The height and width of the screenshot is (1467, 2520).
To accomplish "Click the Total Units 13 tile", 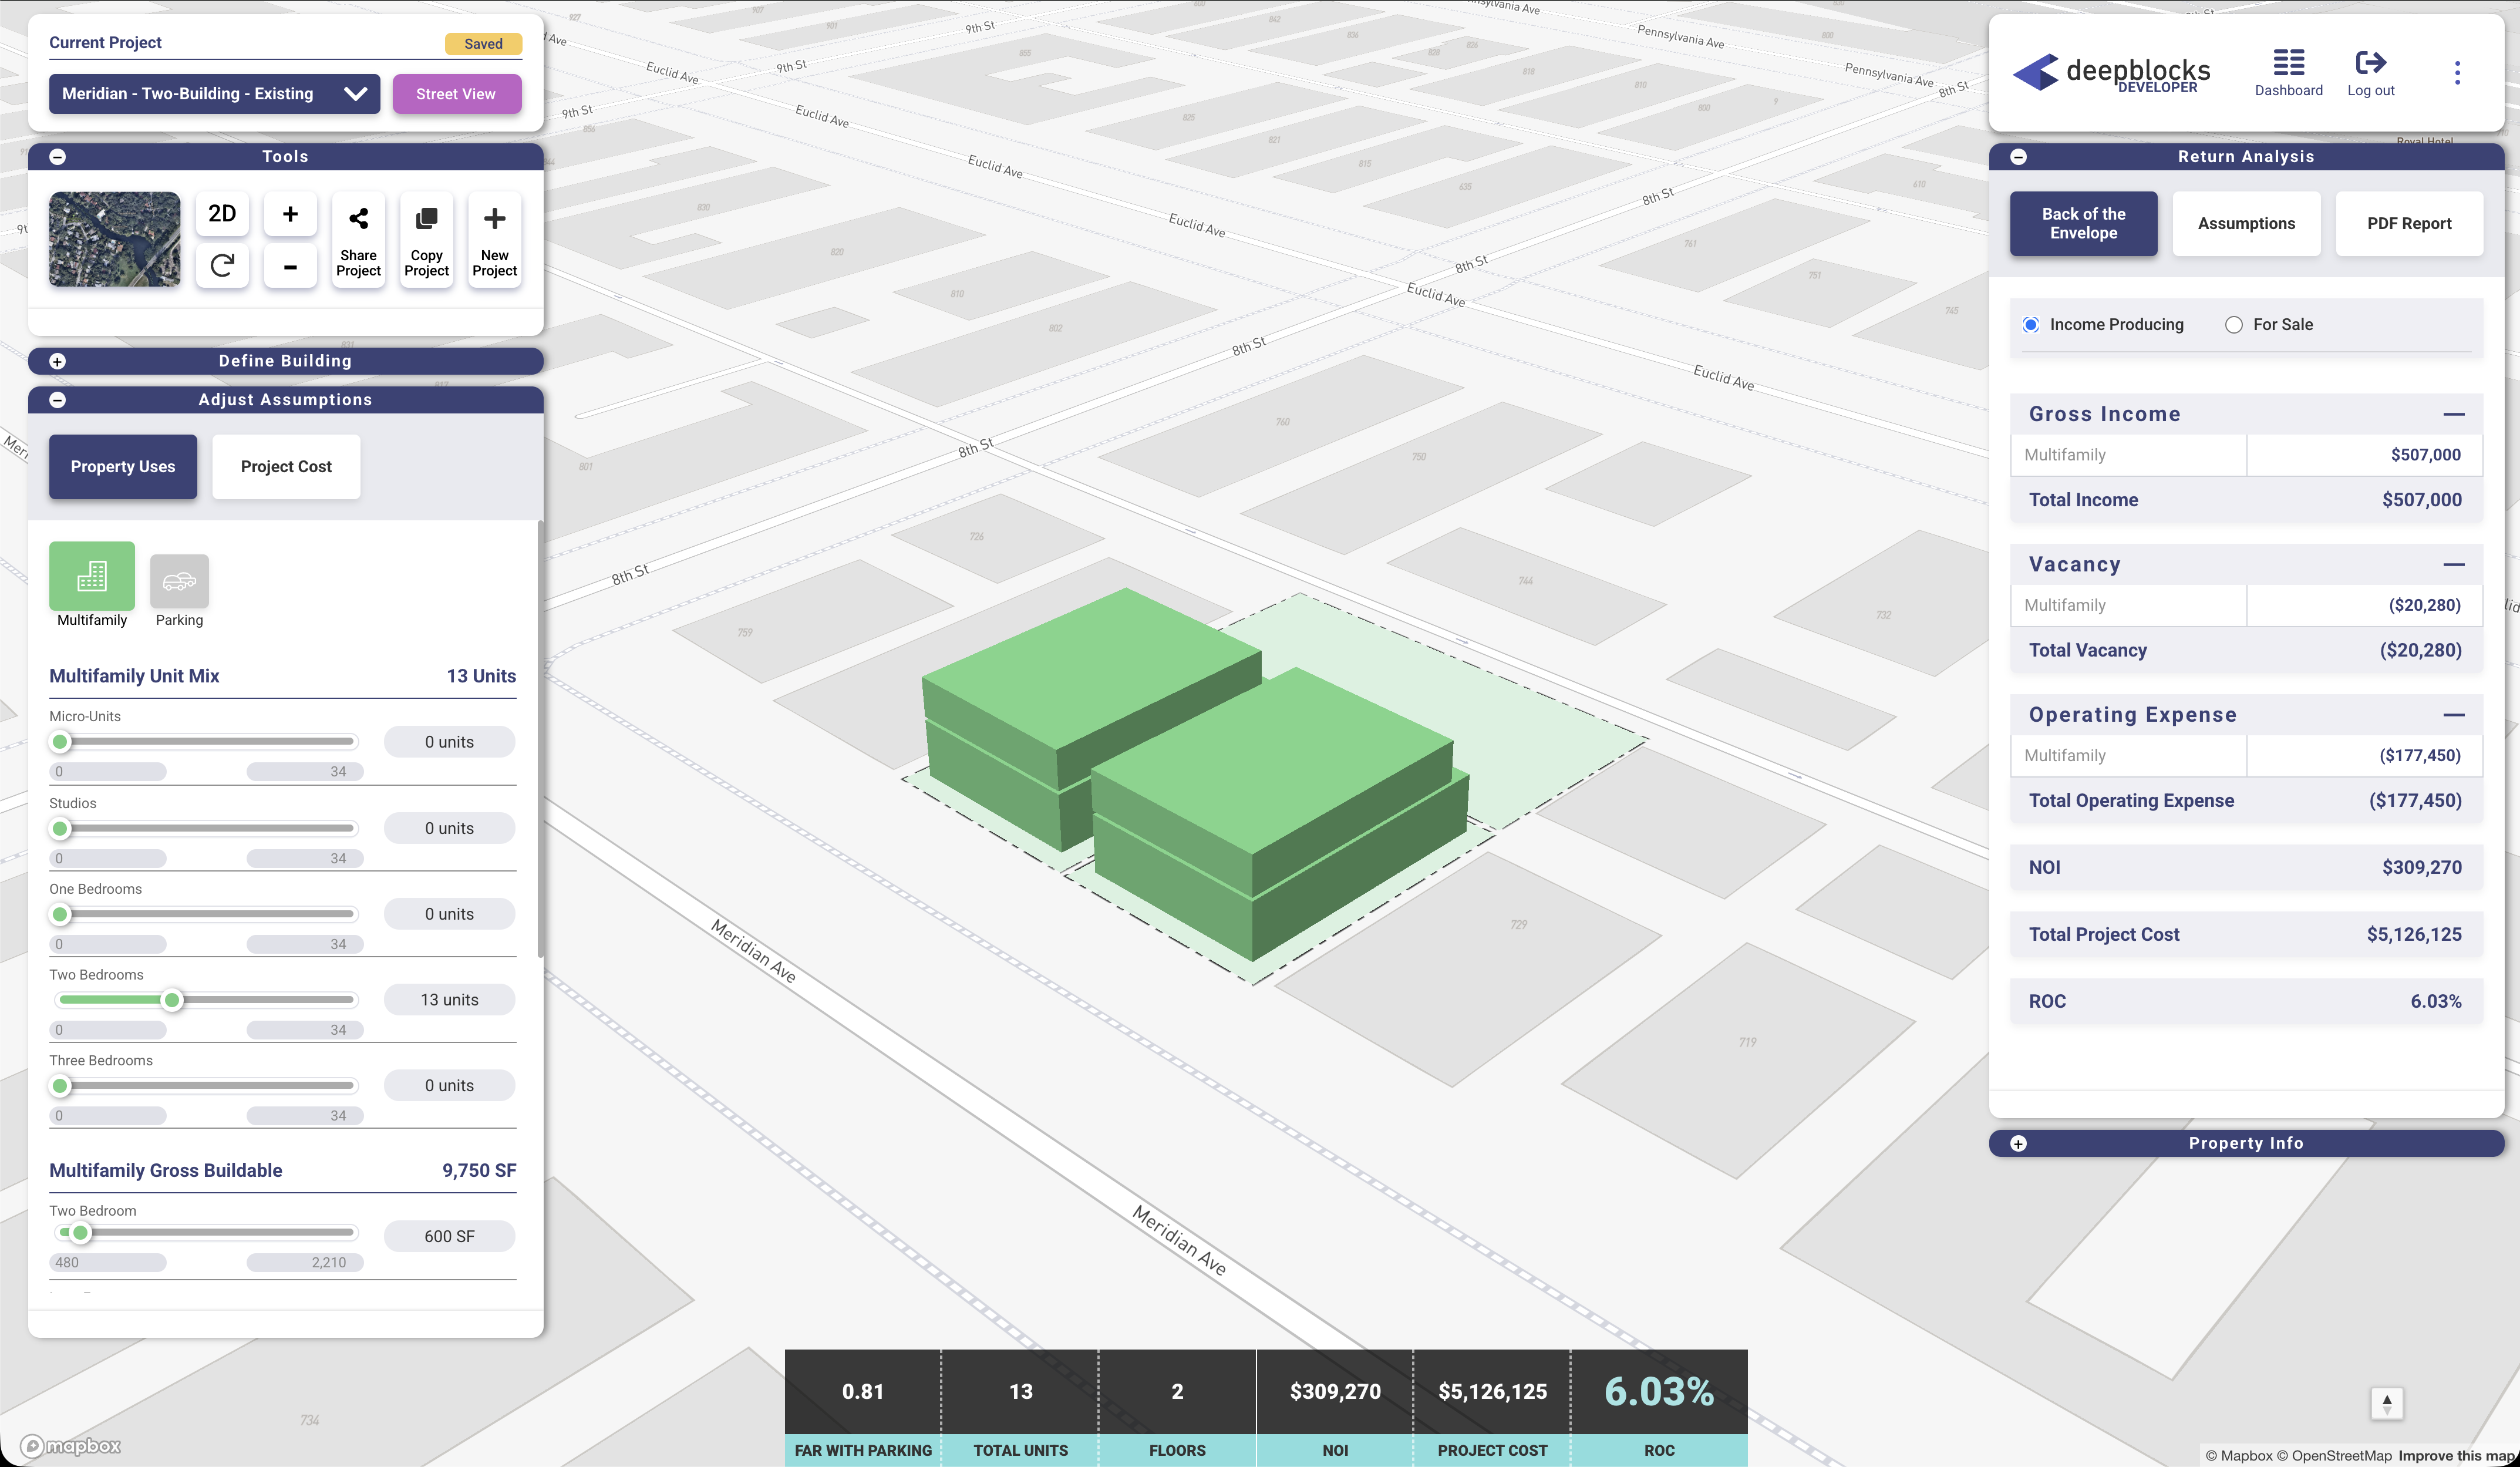I will pyautogui.click(x=1020, y=1408).
